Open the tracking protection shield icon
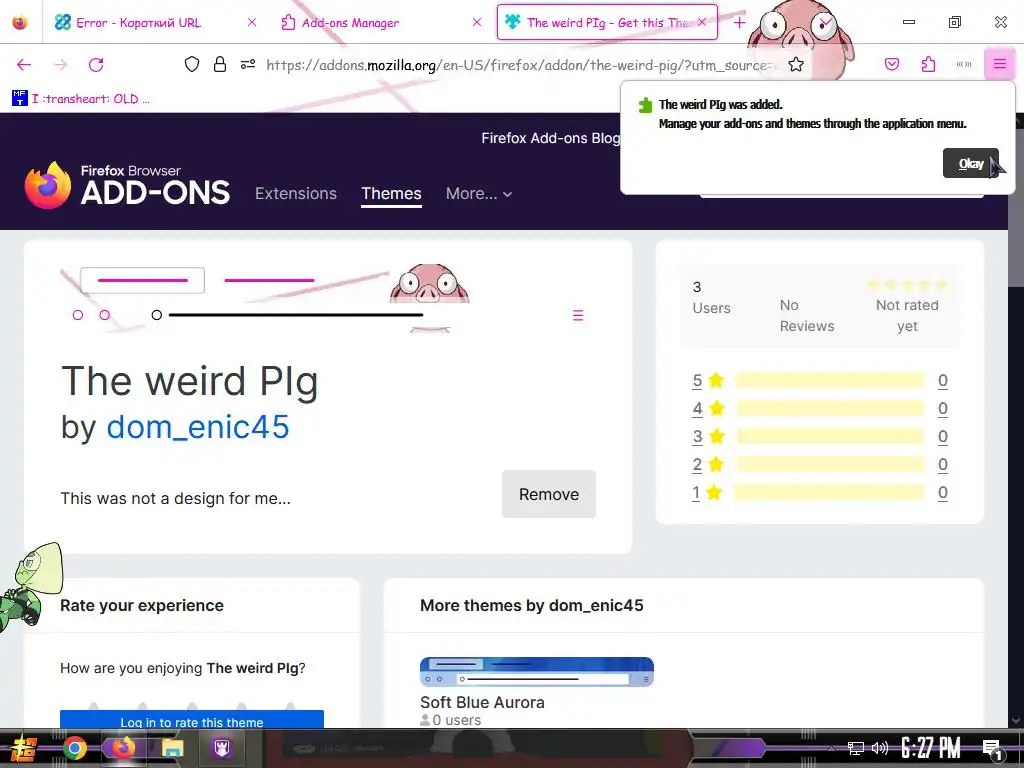1024x768 pixels. [x=191, y=64]
